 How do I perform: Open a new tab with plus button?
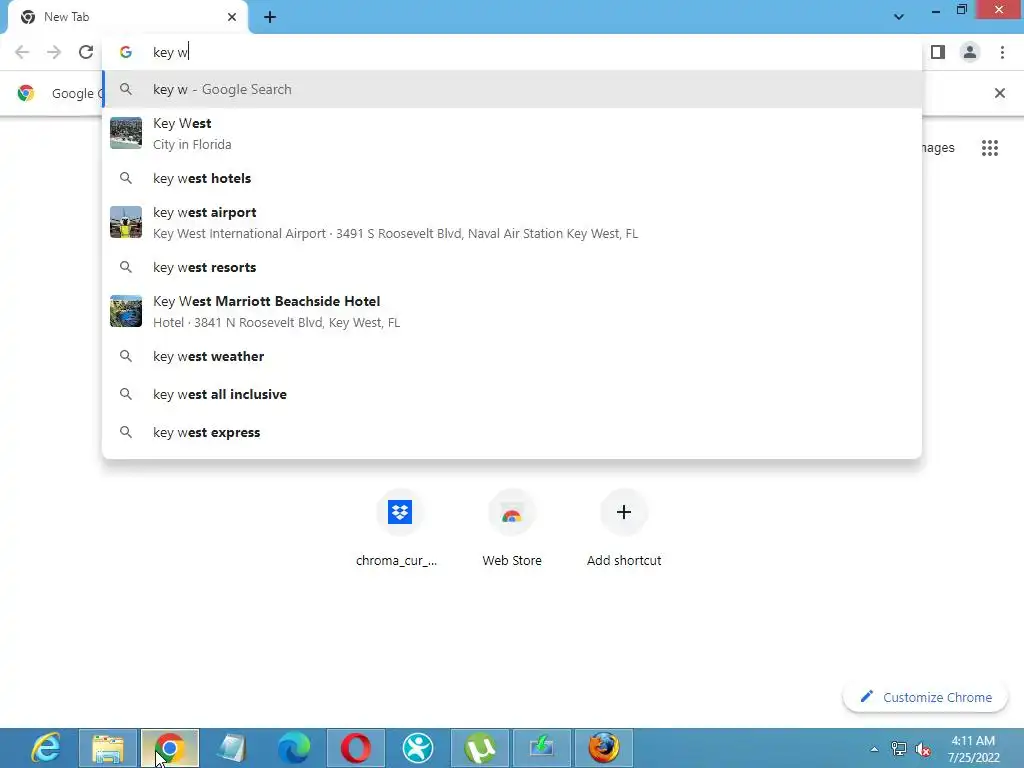[270, 17]
